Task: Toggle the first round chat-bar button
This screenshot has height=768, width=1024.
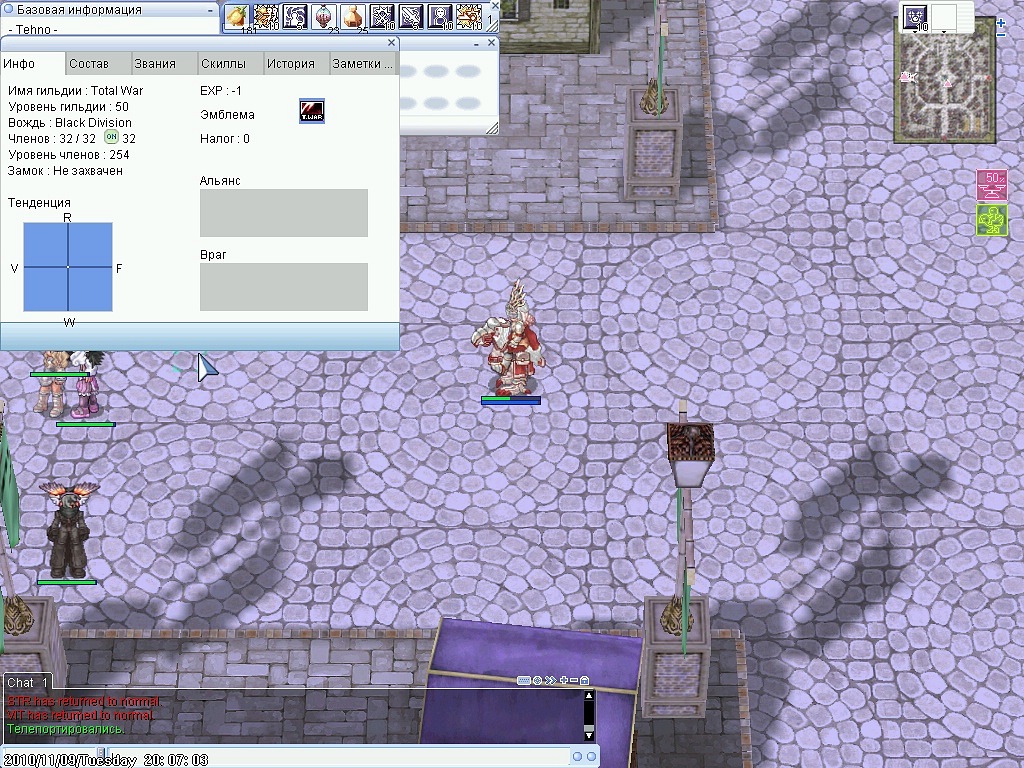Action: click(x=577, y=756)
